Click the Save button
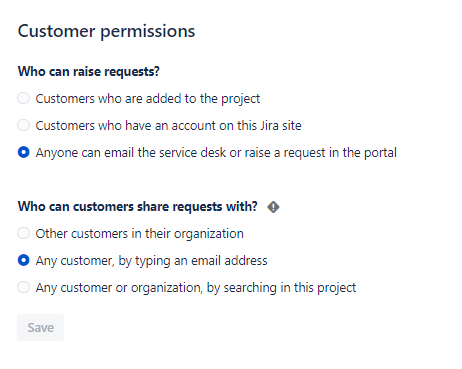This screenshot has width=462, height=369. point(40,327)
